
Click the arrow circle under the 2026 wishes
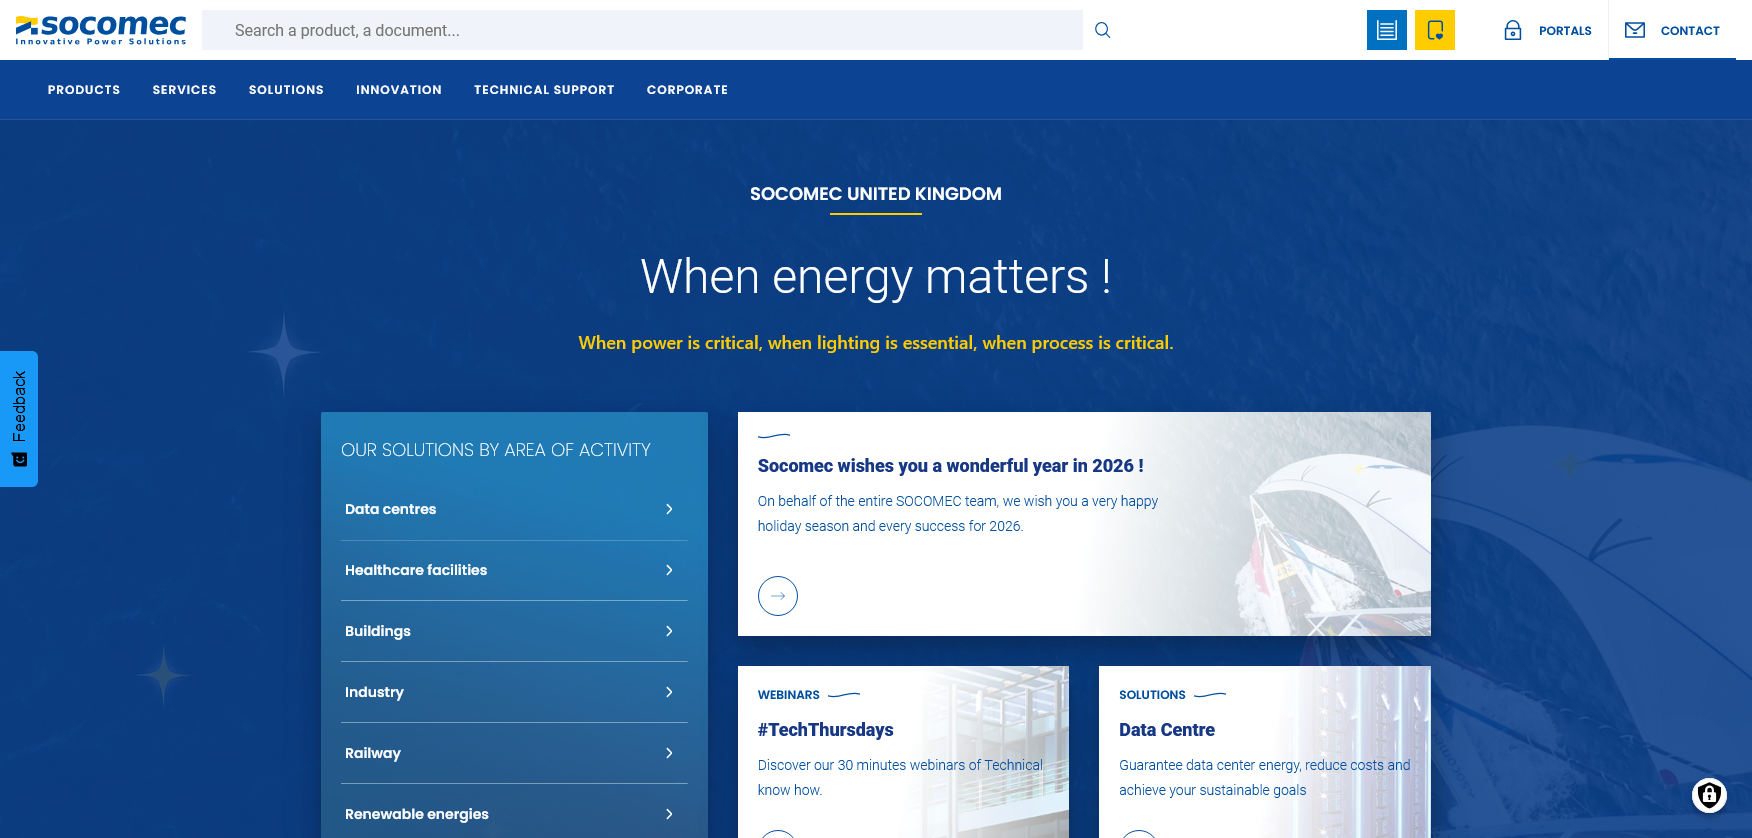[x=778, y=596]
